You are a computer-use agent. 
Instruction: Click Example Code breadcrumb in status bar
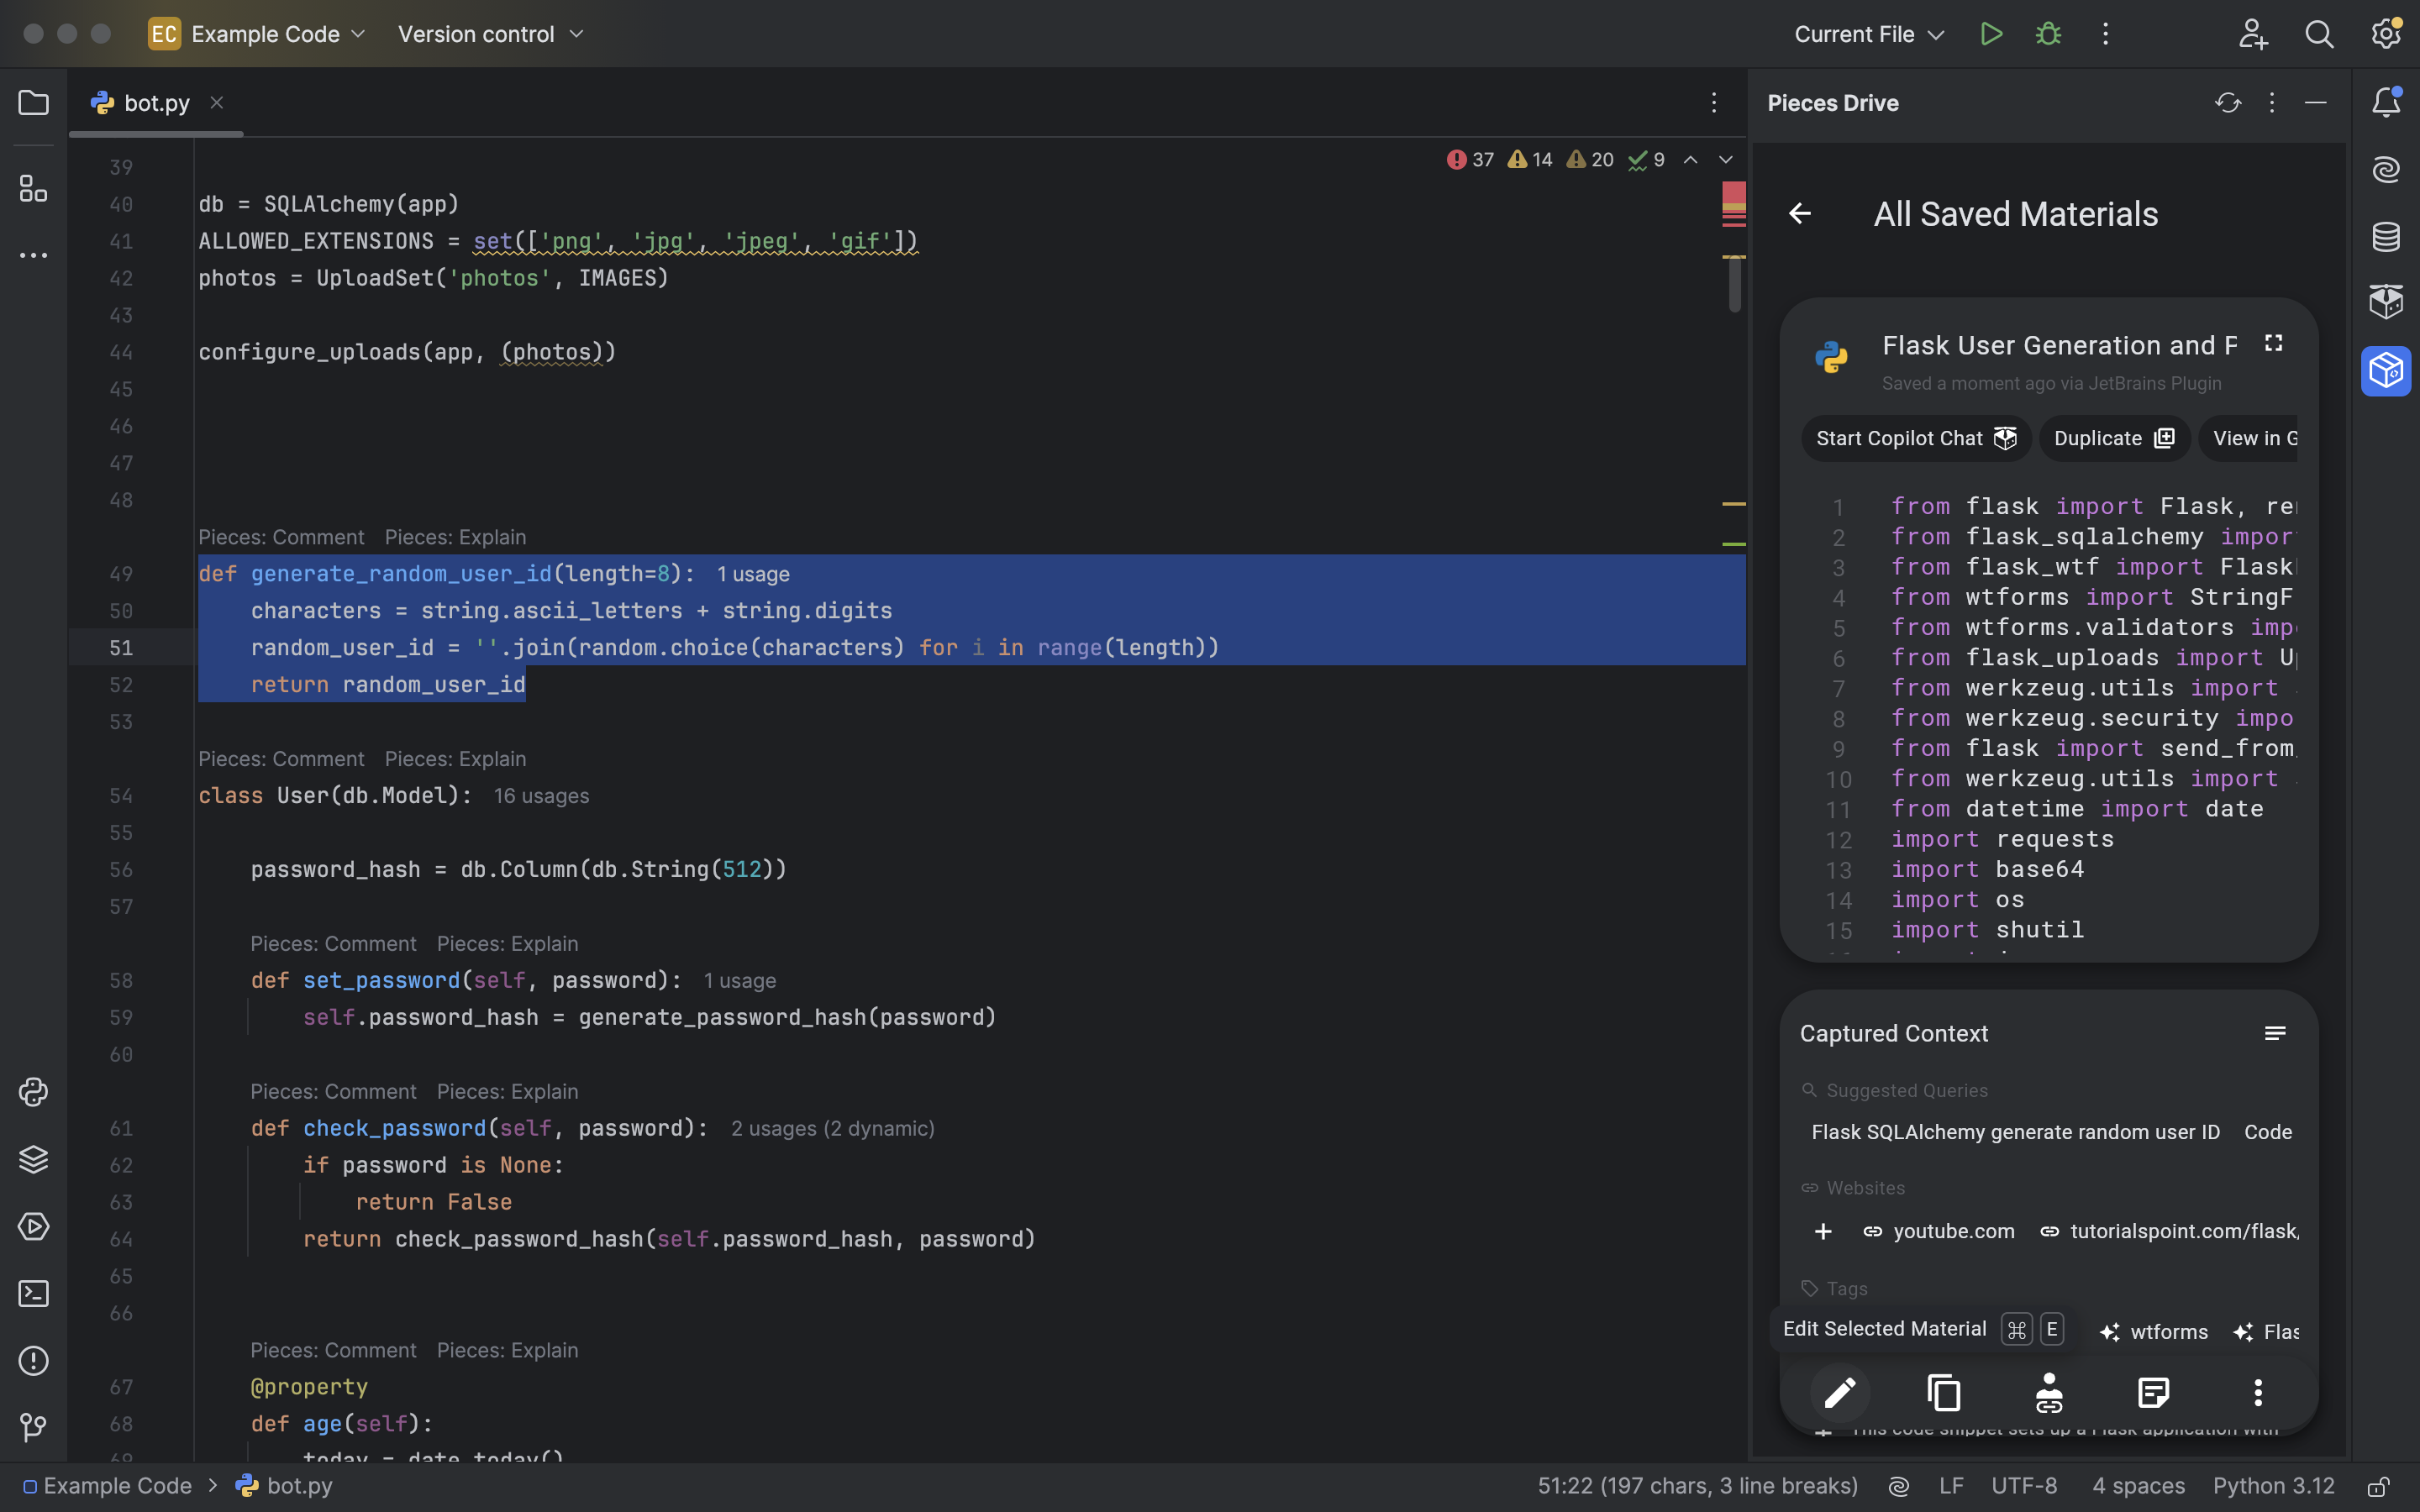pyautogui.click(x=107, y=1486)
